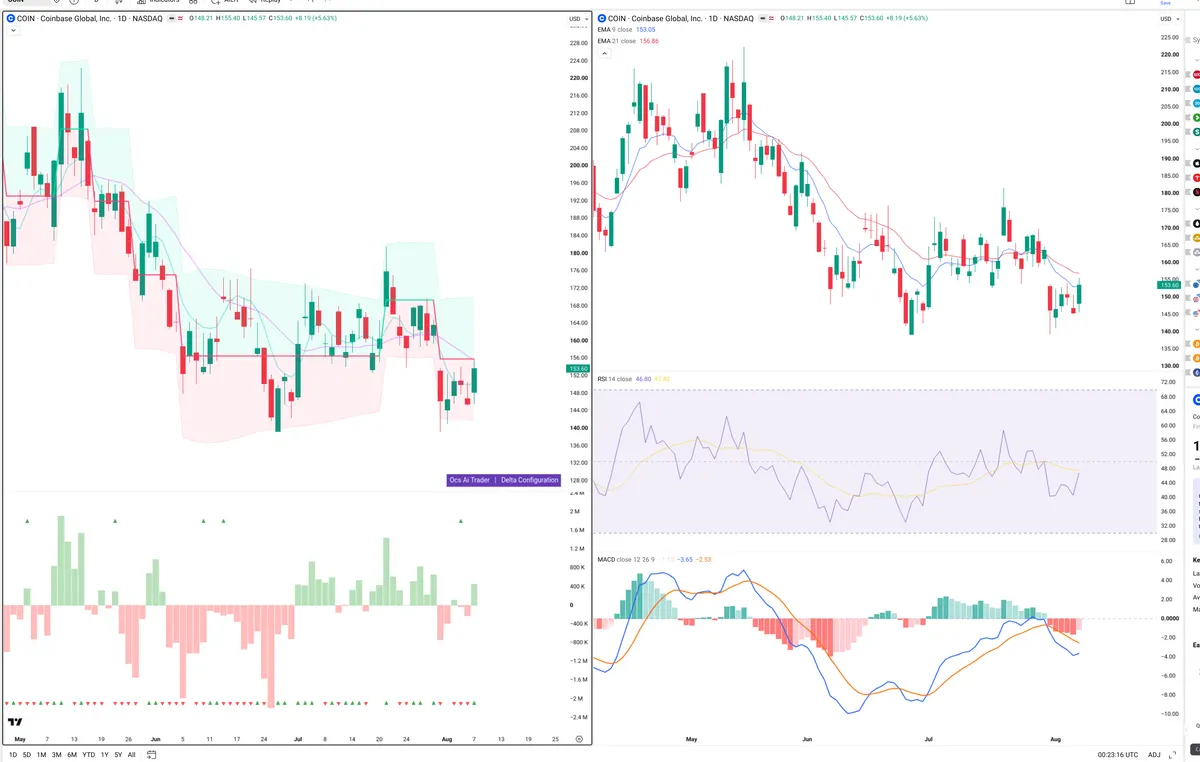Viewport: 1200px width, 762px height.
Task: Select the 5D time range button
Action: pos(27,755)
